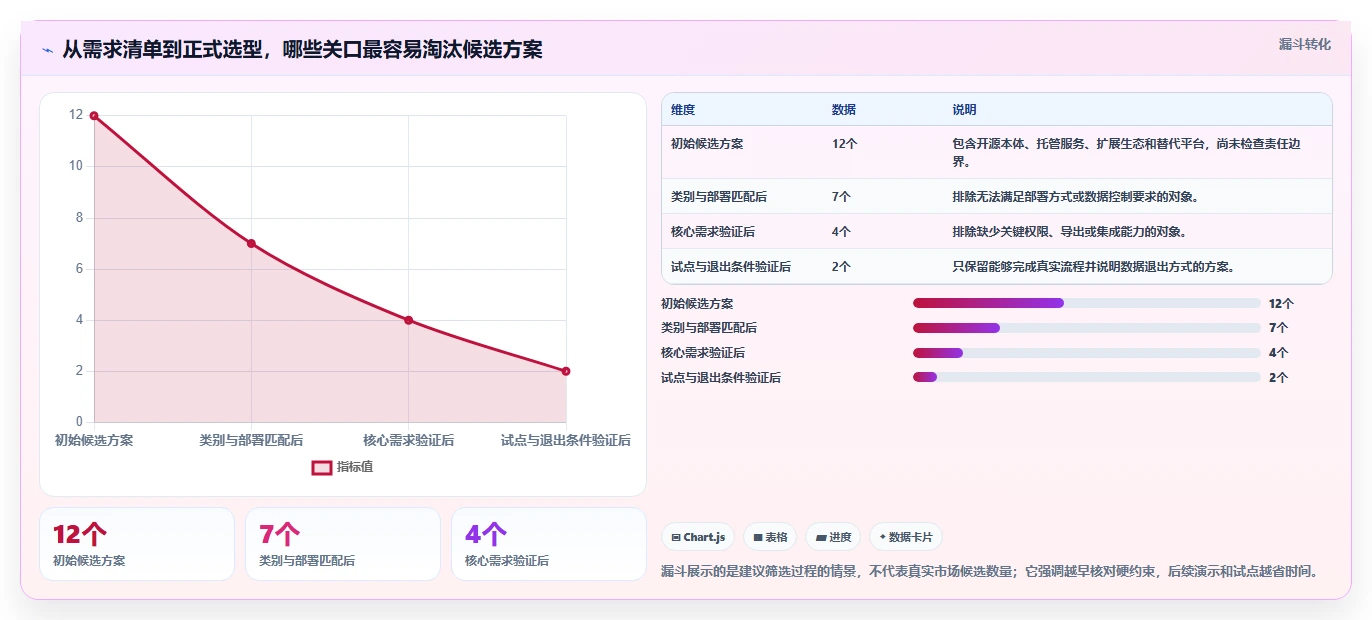The height and width of the screenshot is (620, 1372).
Task: Toggle the 指标值 legend swatch
Action: click(322, 467)
